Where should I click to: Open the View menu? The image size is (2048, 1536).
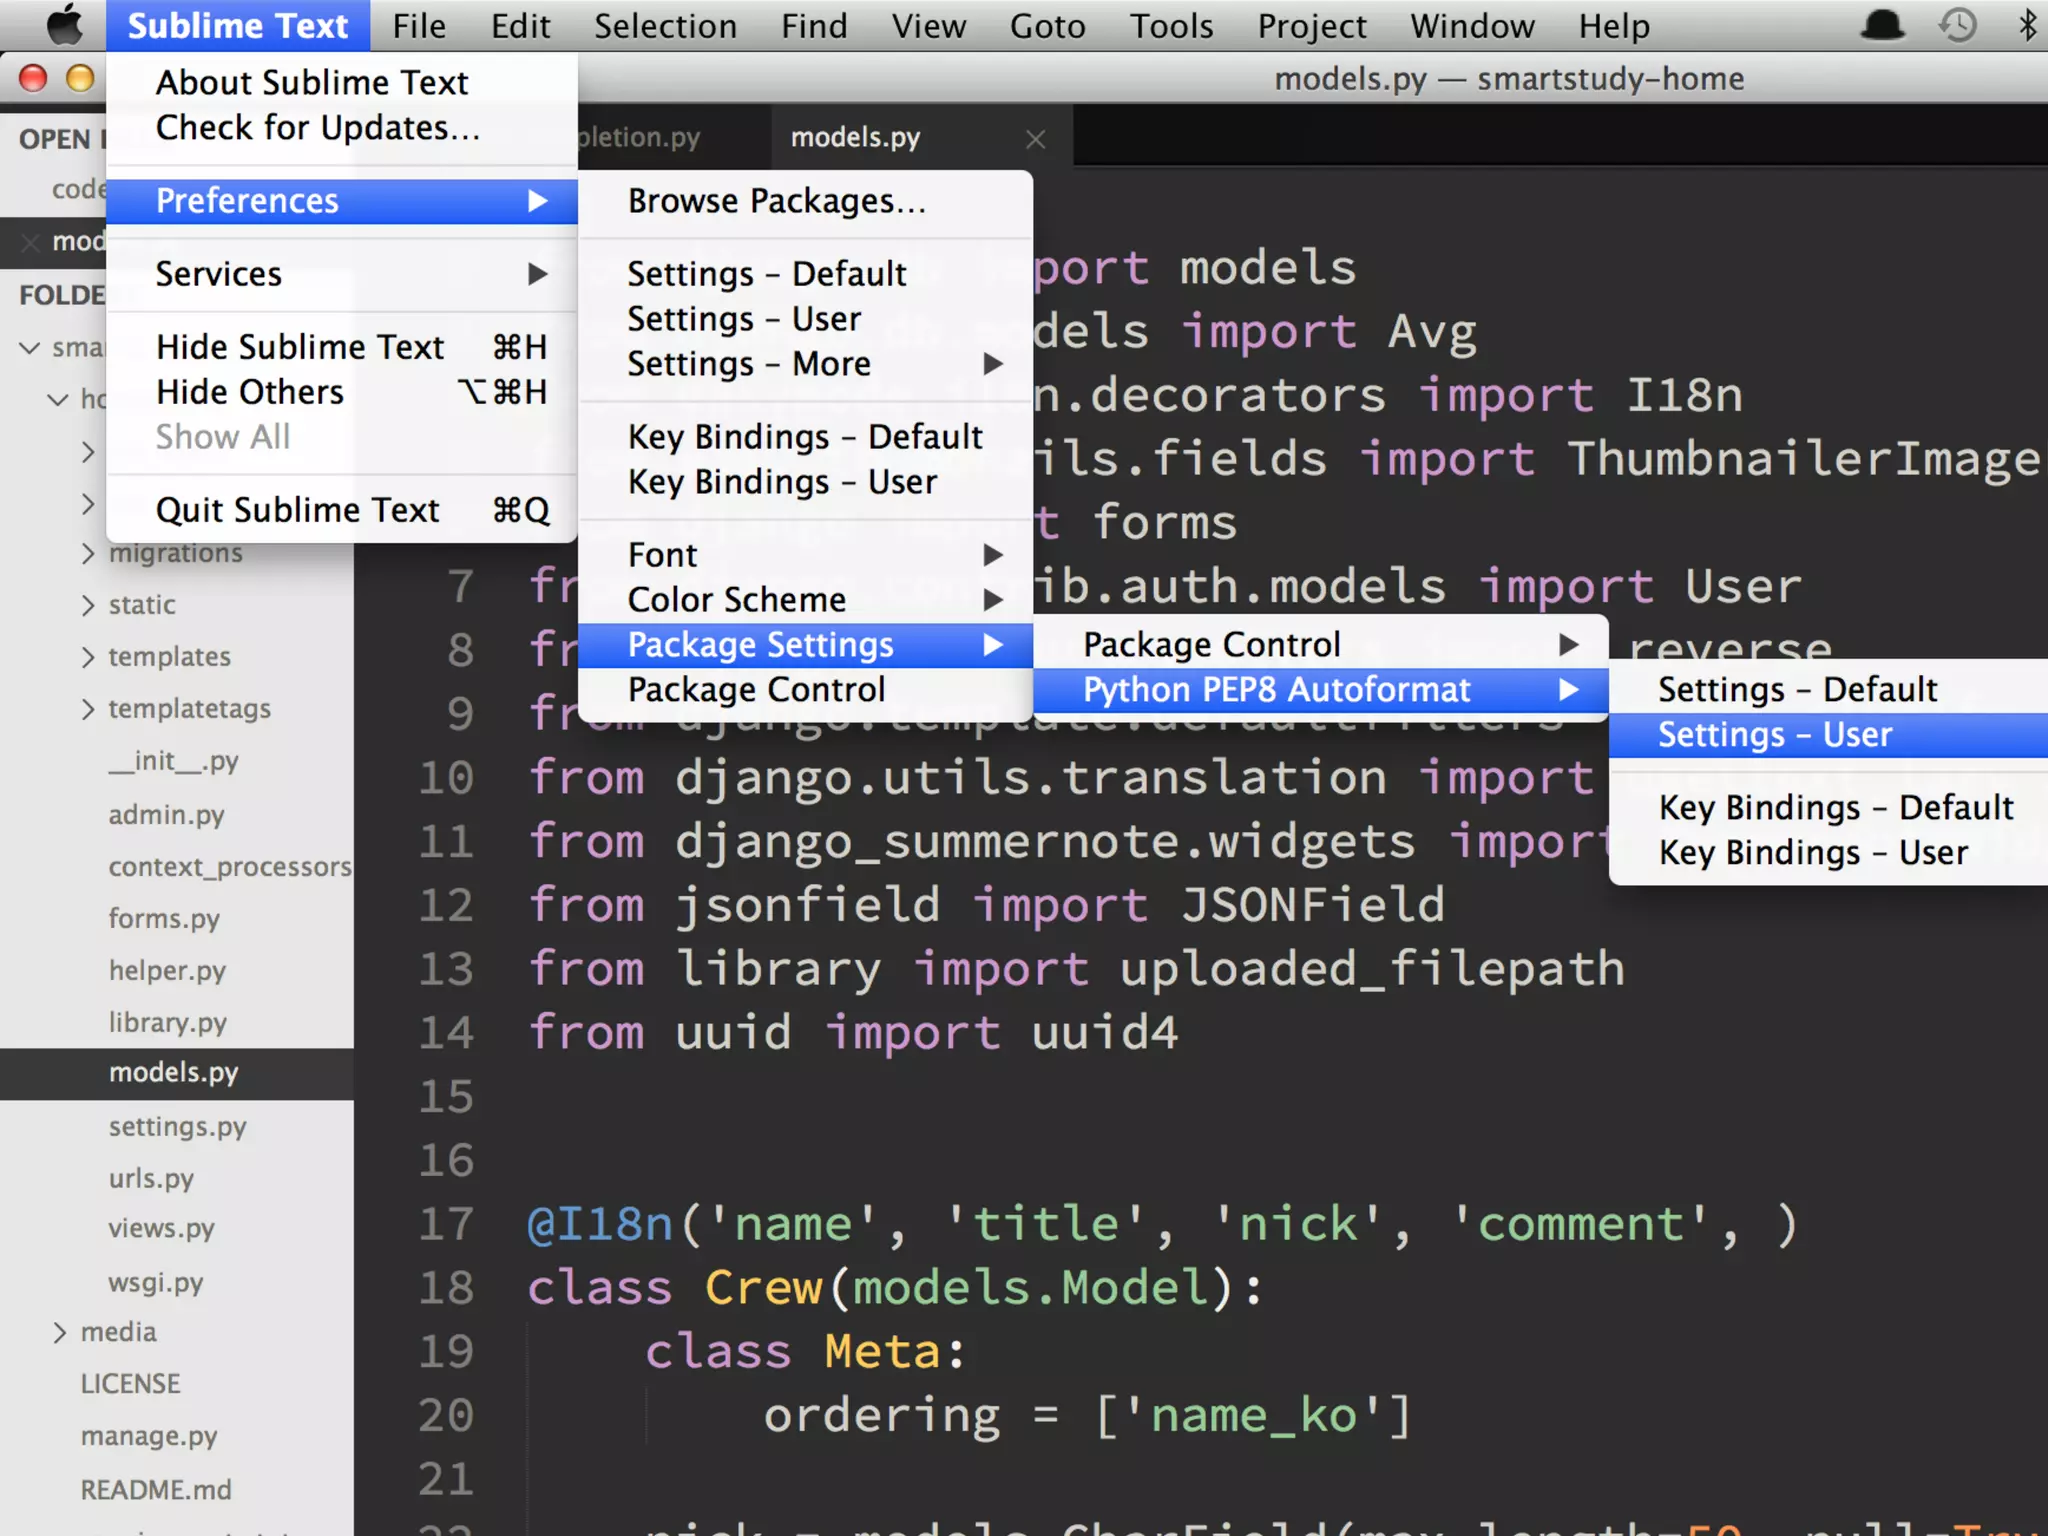click(x=929, y=26)
